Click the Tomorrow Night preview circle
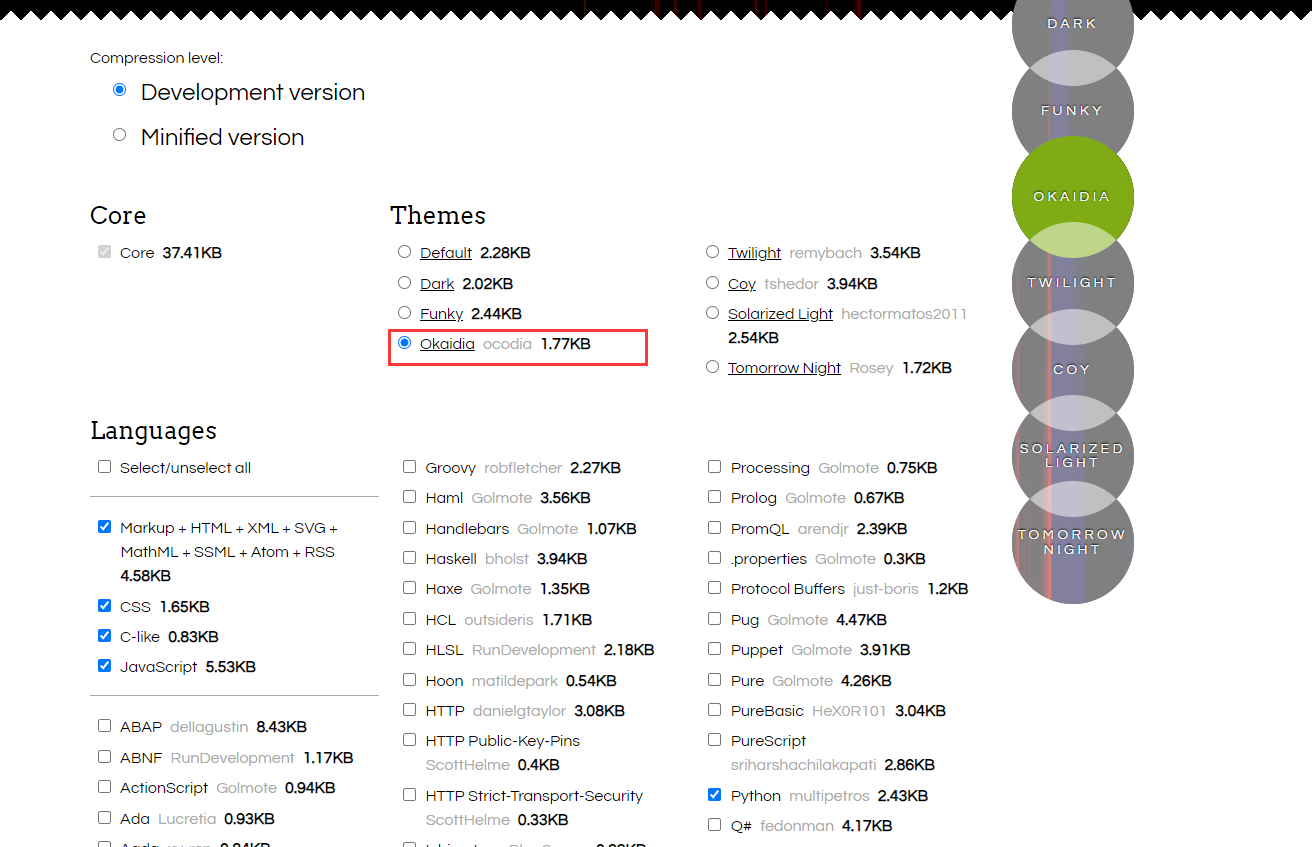The width and height of the screenshot is (1312, 847). click(x=1072, y=541)
